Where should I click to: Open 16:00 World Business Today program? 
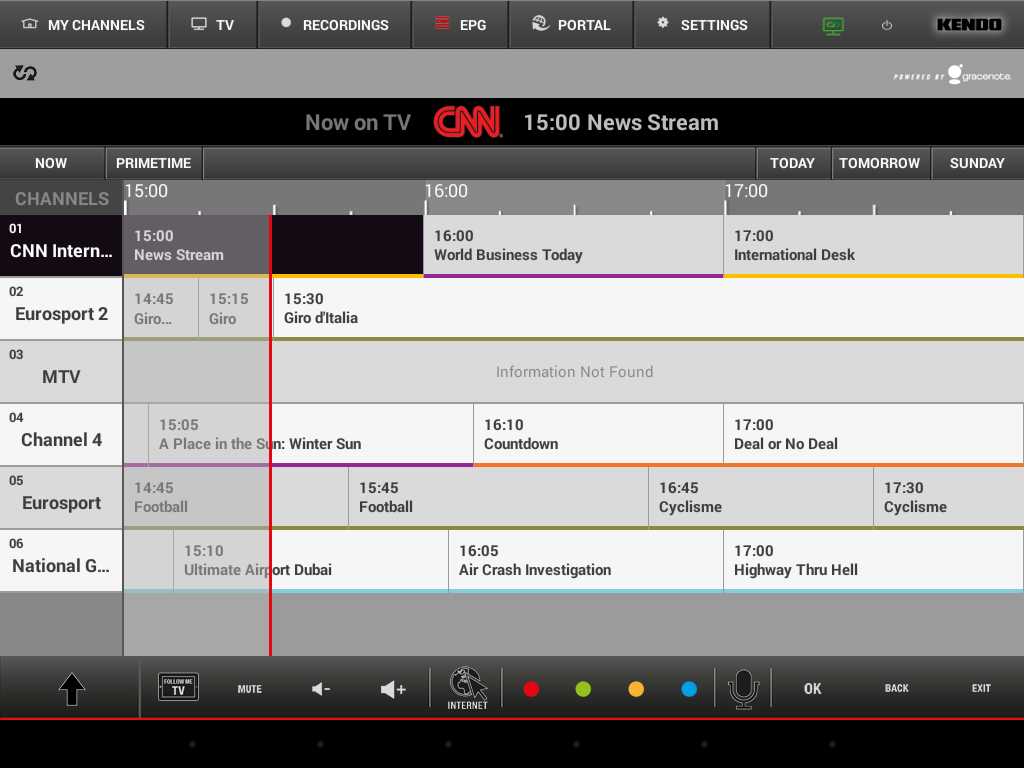[x=573, y=245]
